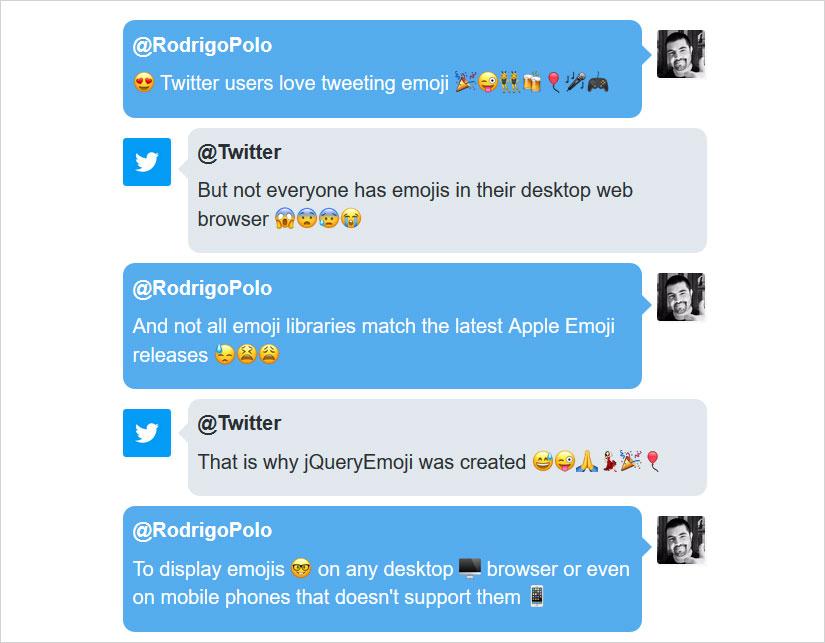Click the desktop computer emoji

(x=470, y=568)
